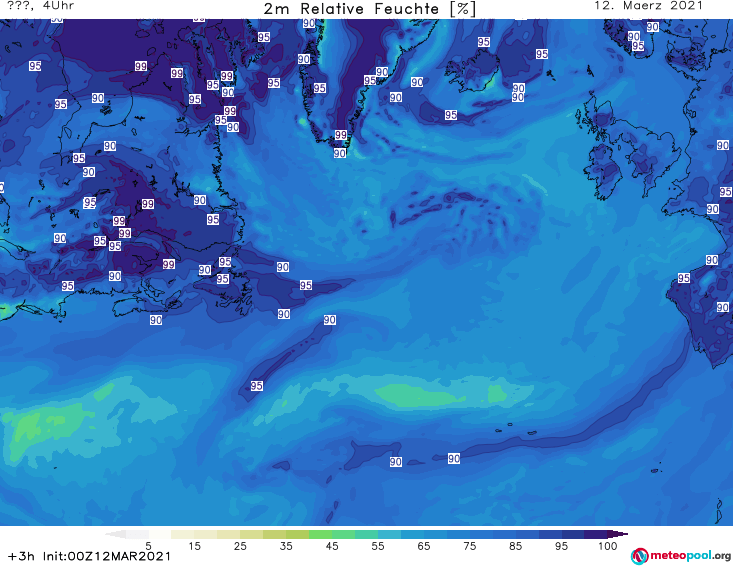
Task: Click the "55" label on the color scale
Action: pos(378,546)
